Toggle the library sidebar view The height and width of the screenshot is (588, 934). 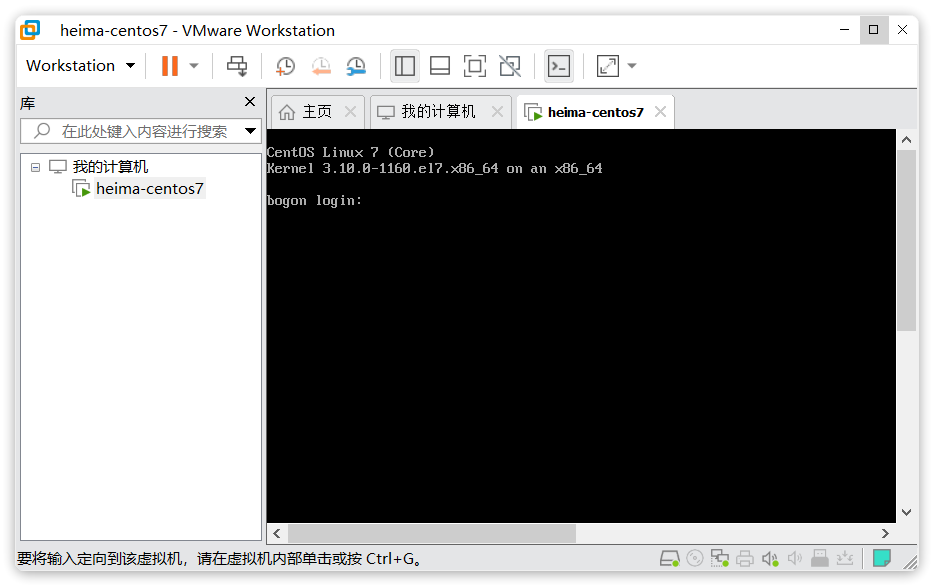[x=405, y=66]
